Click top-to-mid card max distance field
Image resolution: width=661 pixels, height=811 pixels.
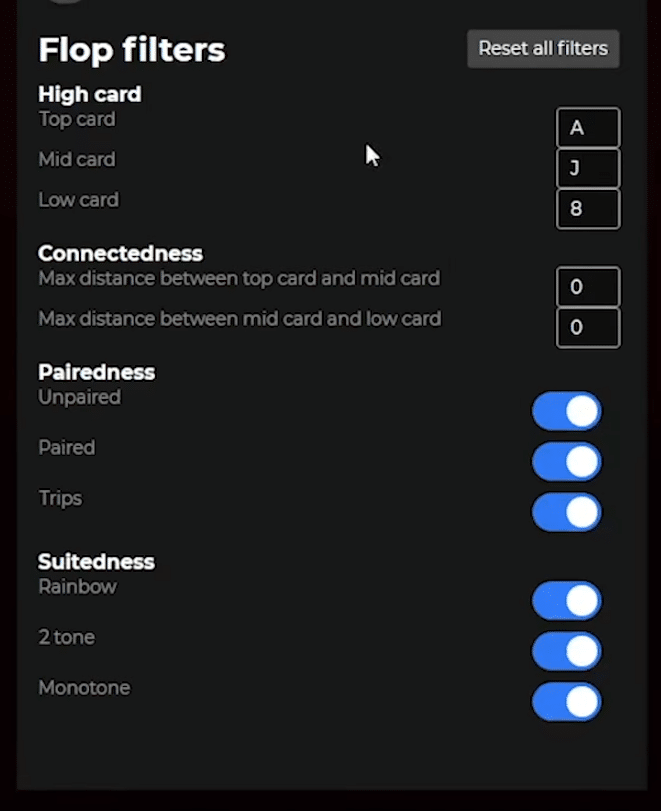(x=587, y=287)
